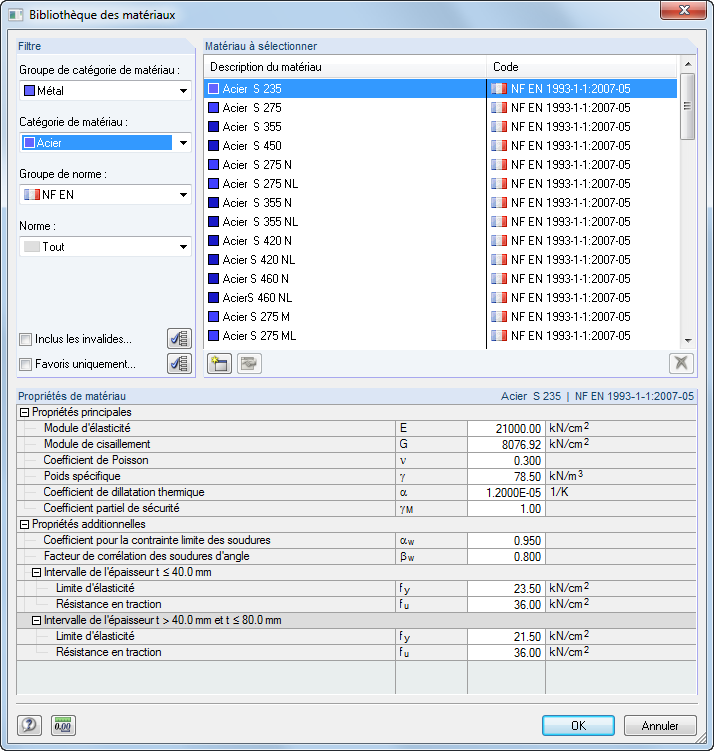The width and height of the screenshot is (714, 751).
Task: Open the Groupe de norme NF EN dropdown
Action: pyautogui.click(x=105, y=195)
